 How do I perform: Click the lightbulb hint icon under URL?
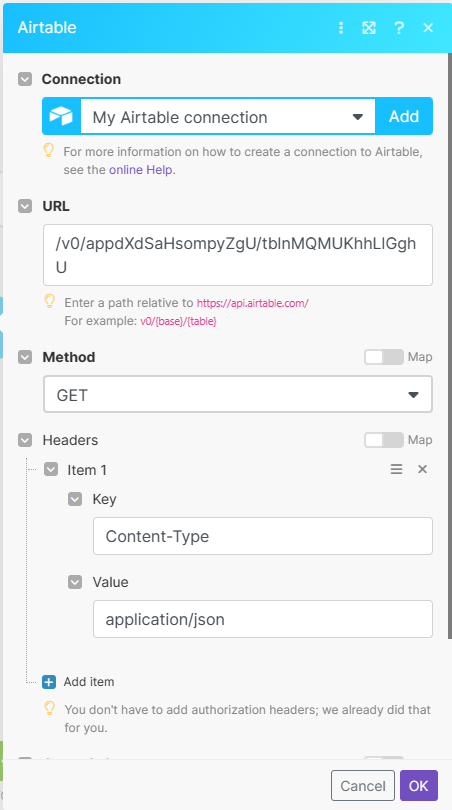tap(49, 301)
